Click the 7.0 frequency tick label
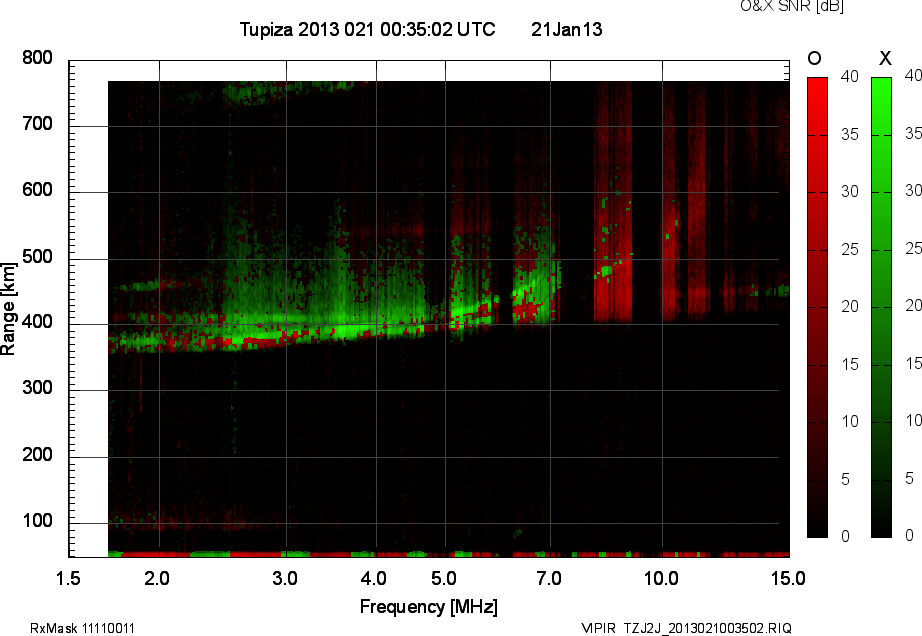 pos(549,578)
